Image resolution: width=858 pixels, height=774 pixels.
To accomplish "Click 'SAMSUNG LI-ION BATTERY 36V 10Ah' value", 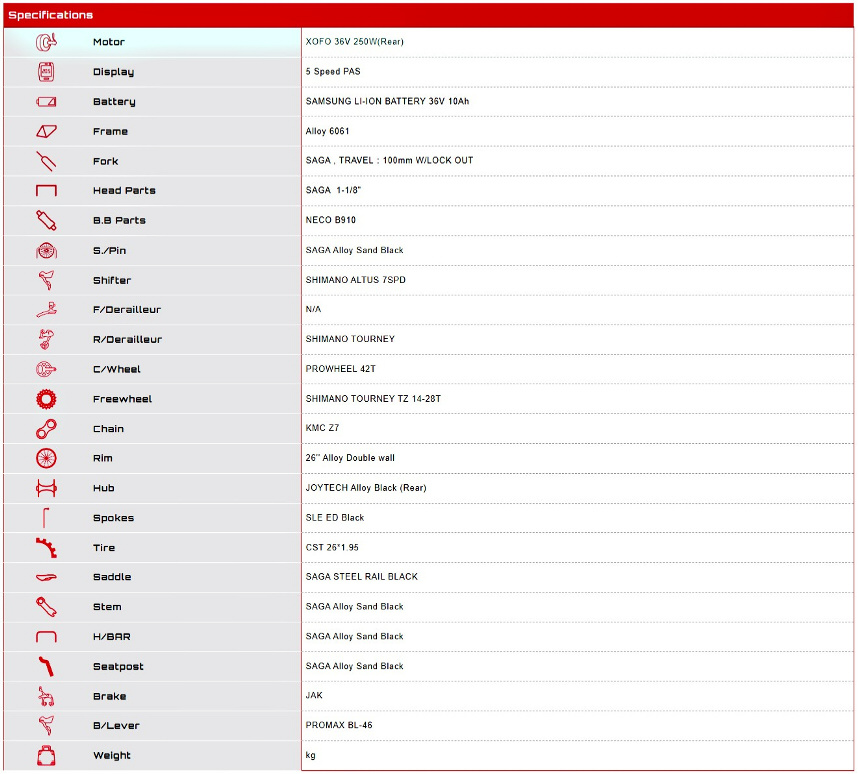I will [x=387, y=101].
